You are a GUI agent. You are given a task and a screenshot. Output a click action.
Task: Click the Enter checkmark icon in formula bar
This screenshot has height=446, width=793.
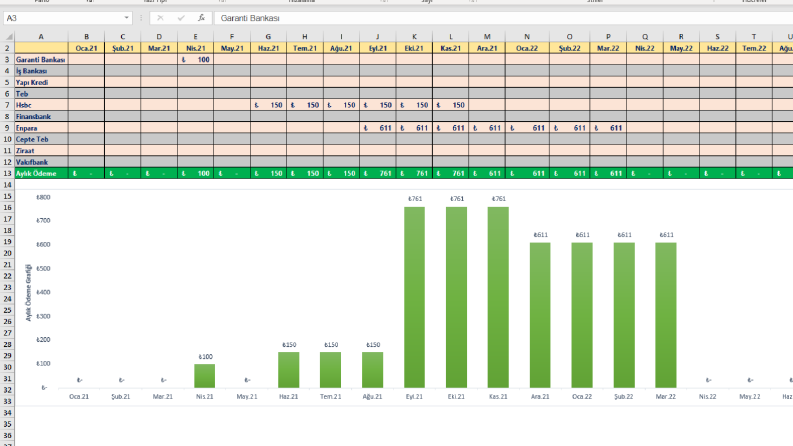click(x=181, y=18)
